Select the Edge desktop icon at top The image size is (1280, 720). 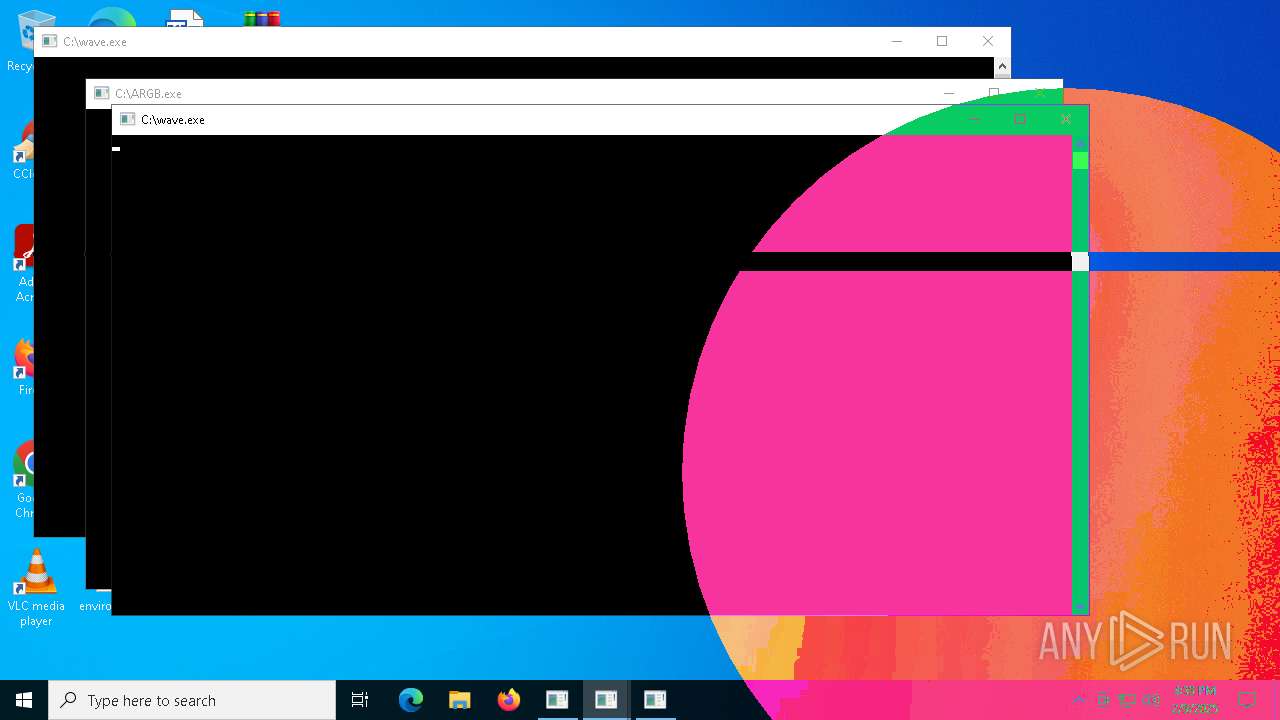(112, 16)
